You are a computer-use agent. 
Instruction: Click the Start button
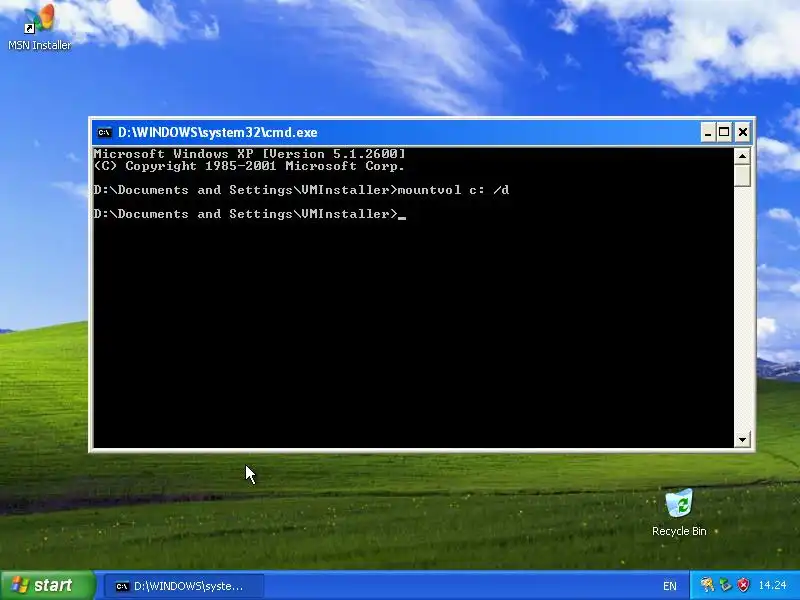click(x=47, y=585)
